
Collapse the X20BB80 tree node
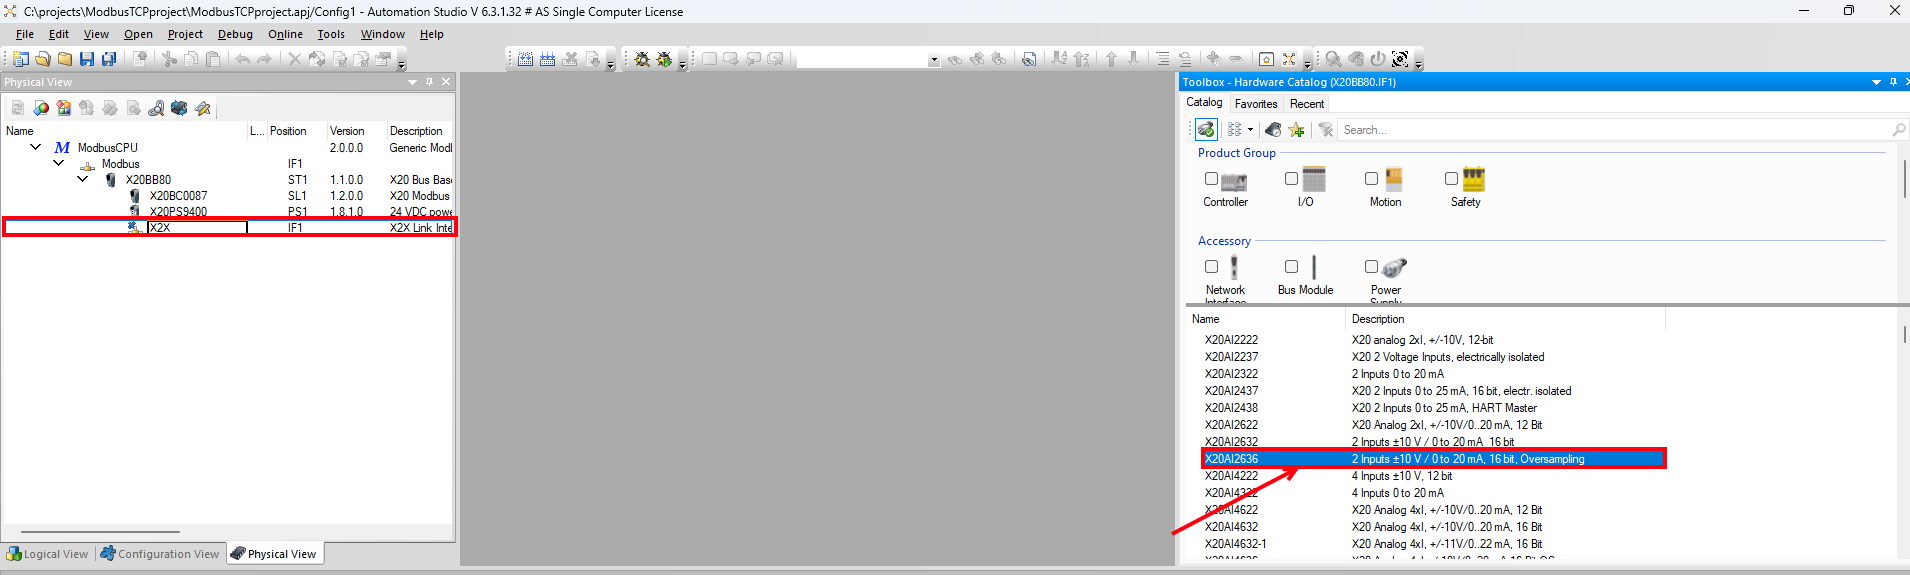(x=83, y=179)
